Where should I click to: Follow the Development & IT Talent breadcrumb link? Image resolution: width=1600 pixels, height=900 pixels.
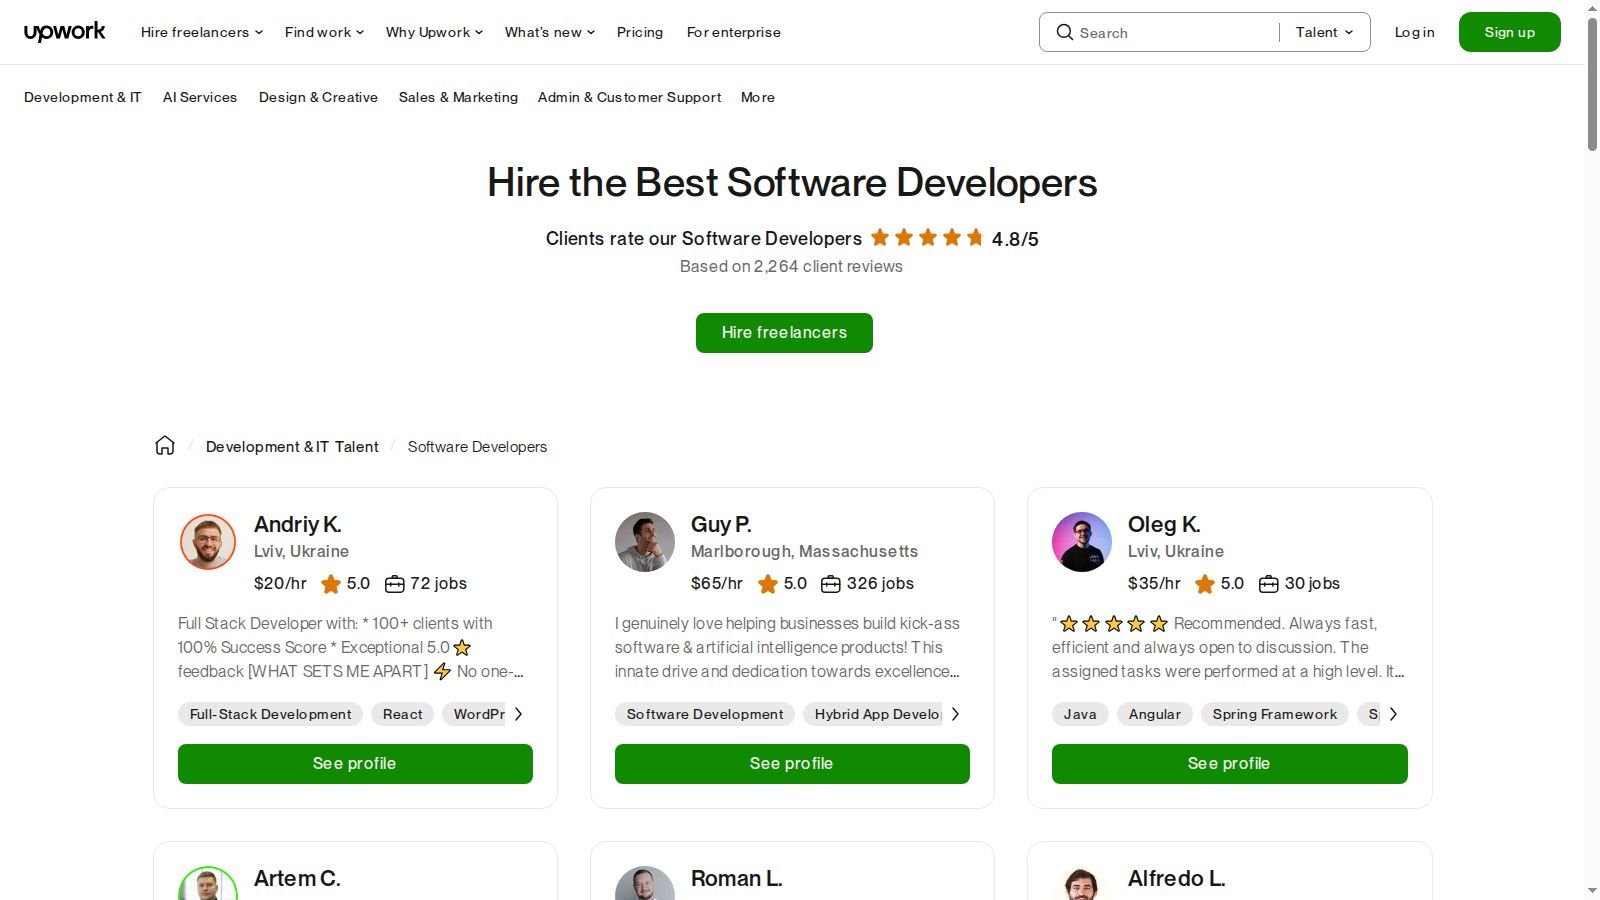(x=292, y=446)
